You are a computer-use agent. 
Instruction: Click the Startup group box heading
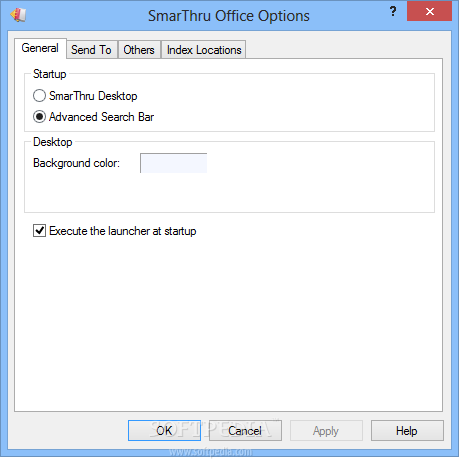[50, 74]
